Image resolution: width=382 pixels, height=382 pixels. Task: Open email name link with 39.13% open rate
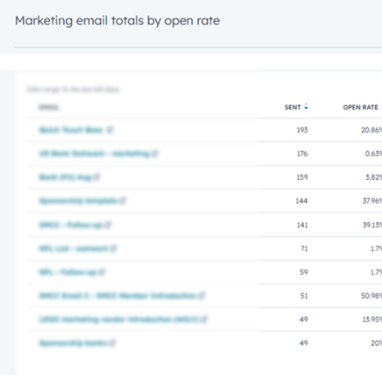point(71,225)
